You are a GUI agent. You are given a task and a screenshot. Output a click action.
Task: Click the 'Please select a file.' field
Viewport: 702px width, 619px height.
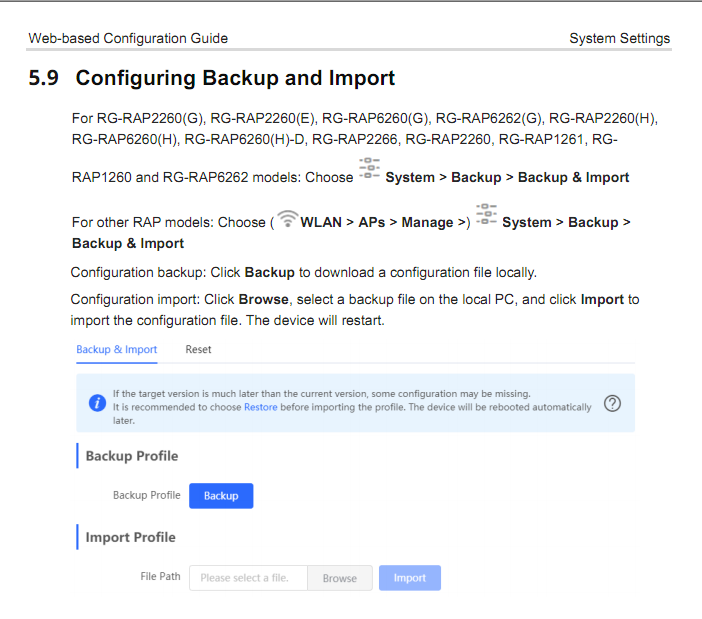[248, 578]
